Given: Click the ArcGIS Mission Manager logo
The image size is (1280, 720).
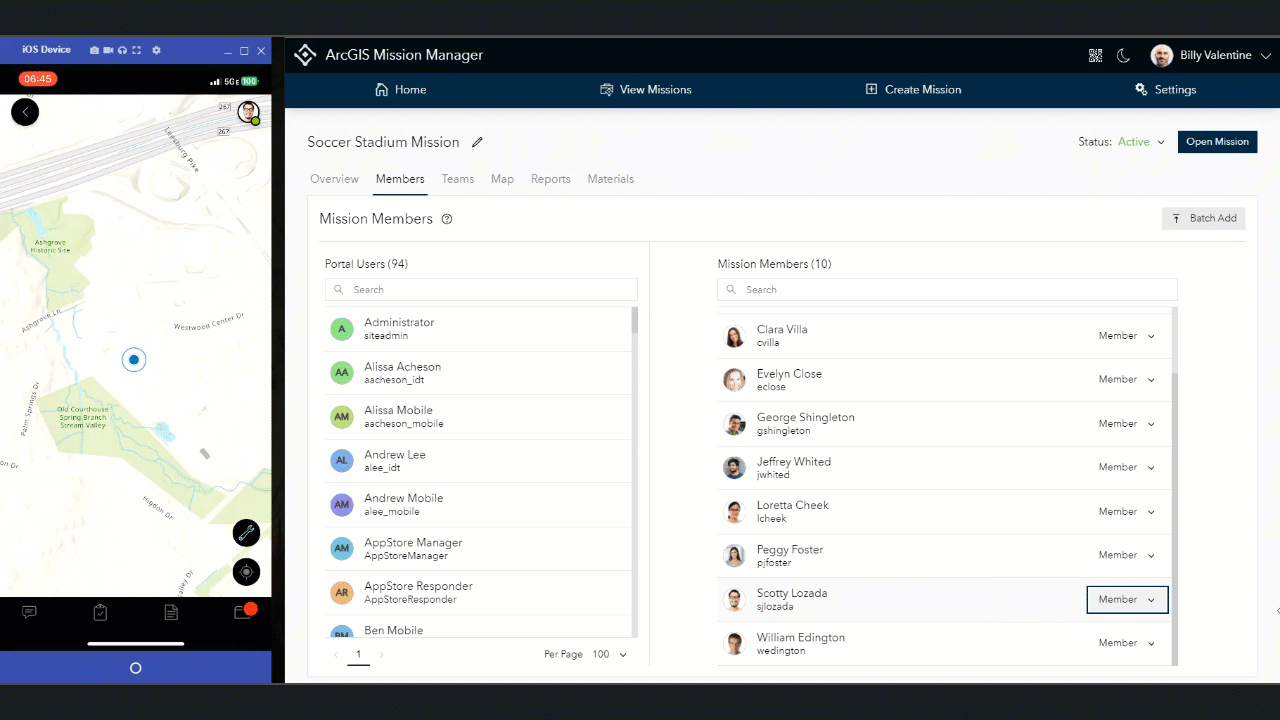Looking at the screenshot, I should pyautogui.click(x=305, y=55).
